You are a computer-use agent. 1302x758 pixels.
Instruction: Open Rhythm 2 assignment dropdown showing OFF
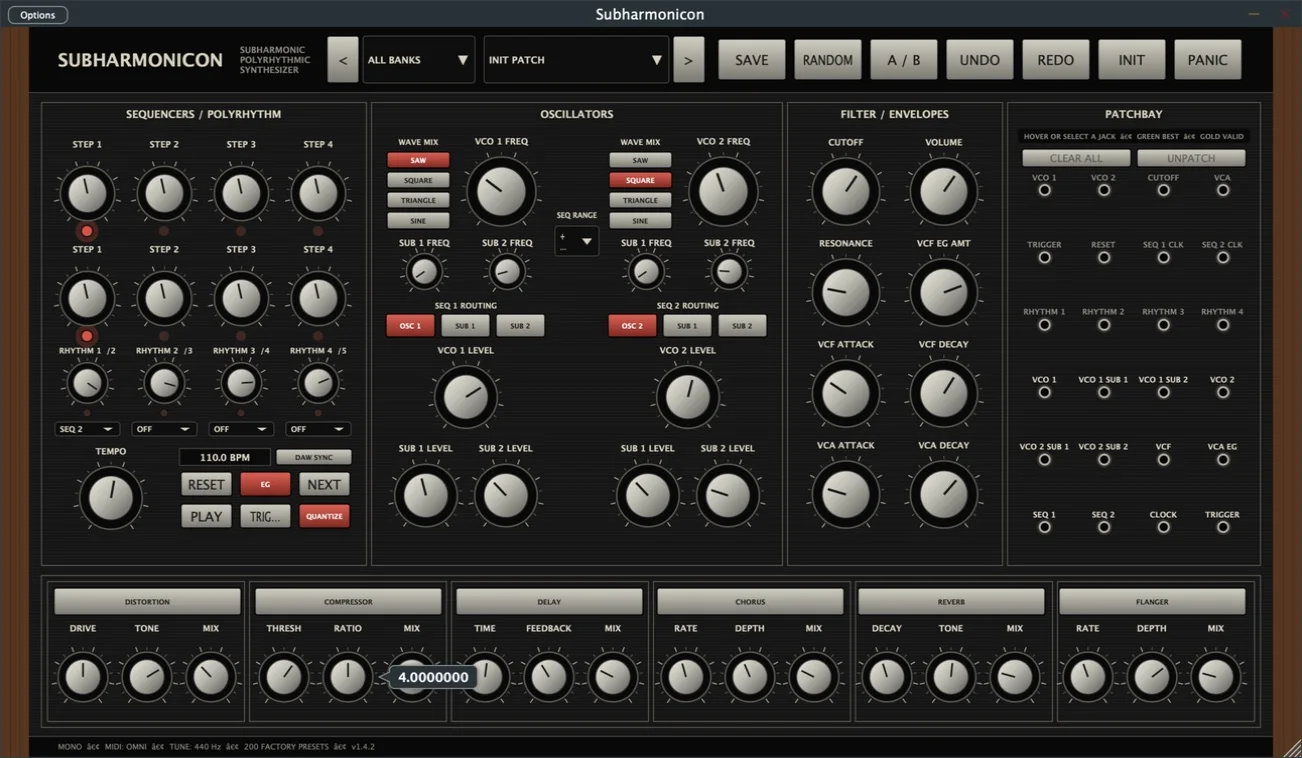tap(164, 429)
